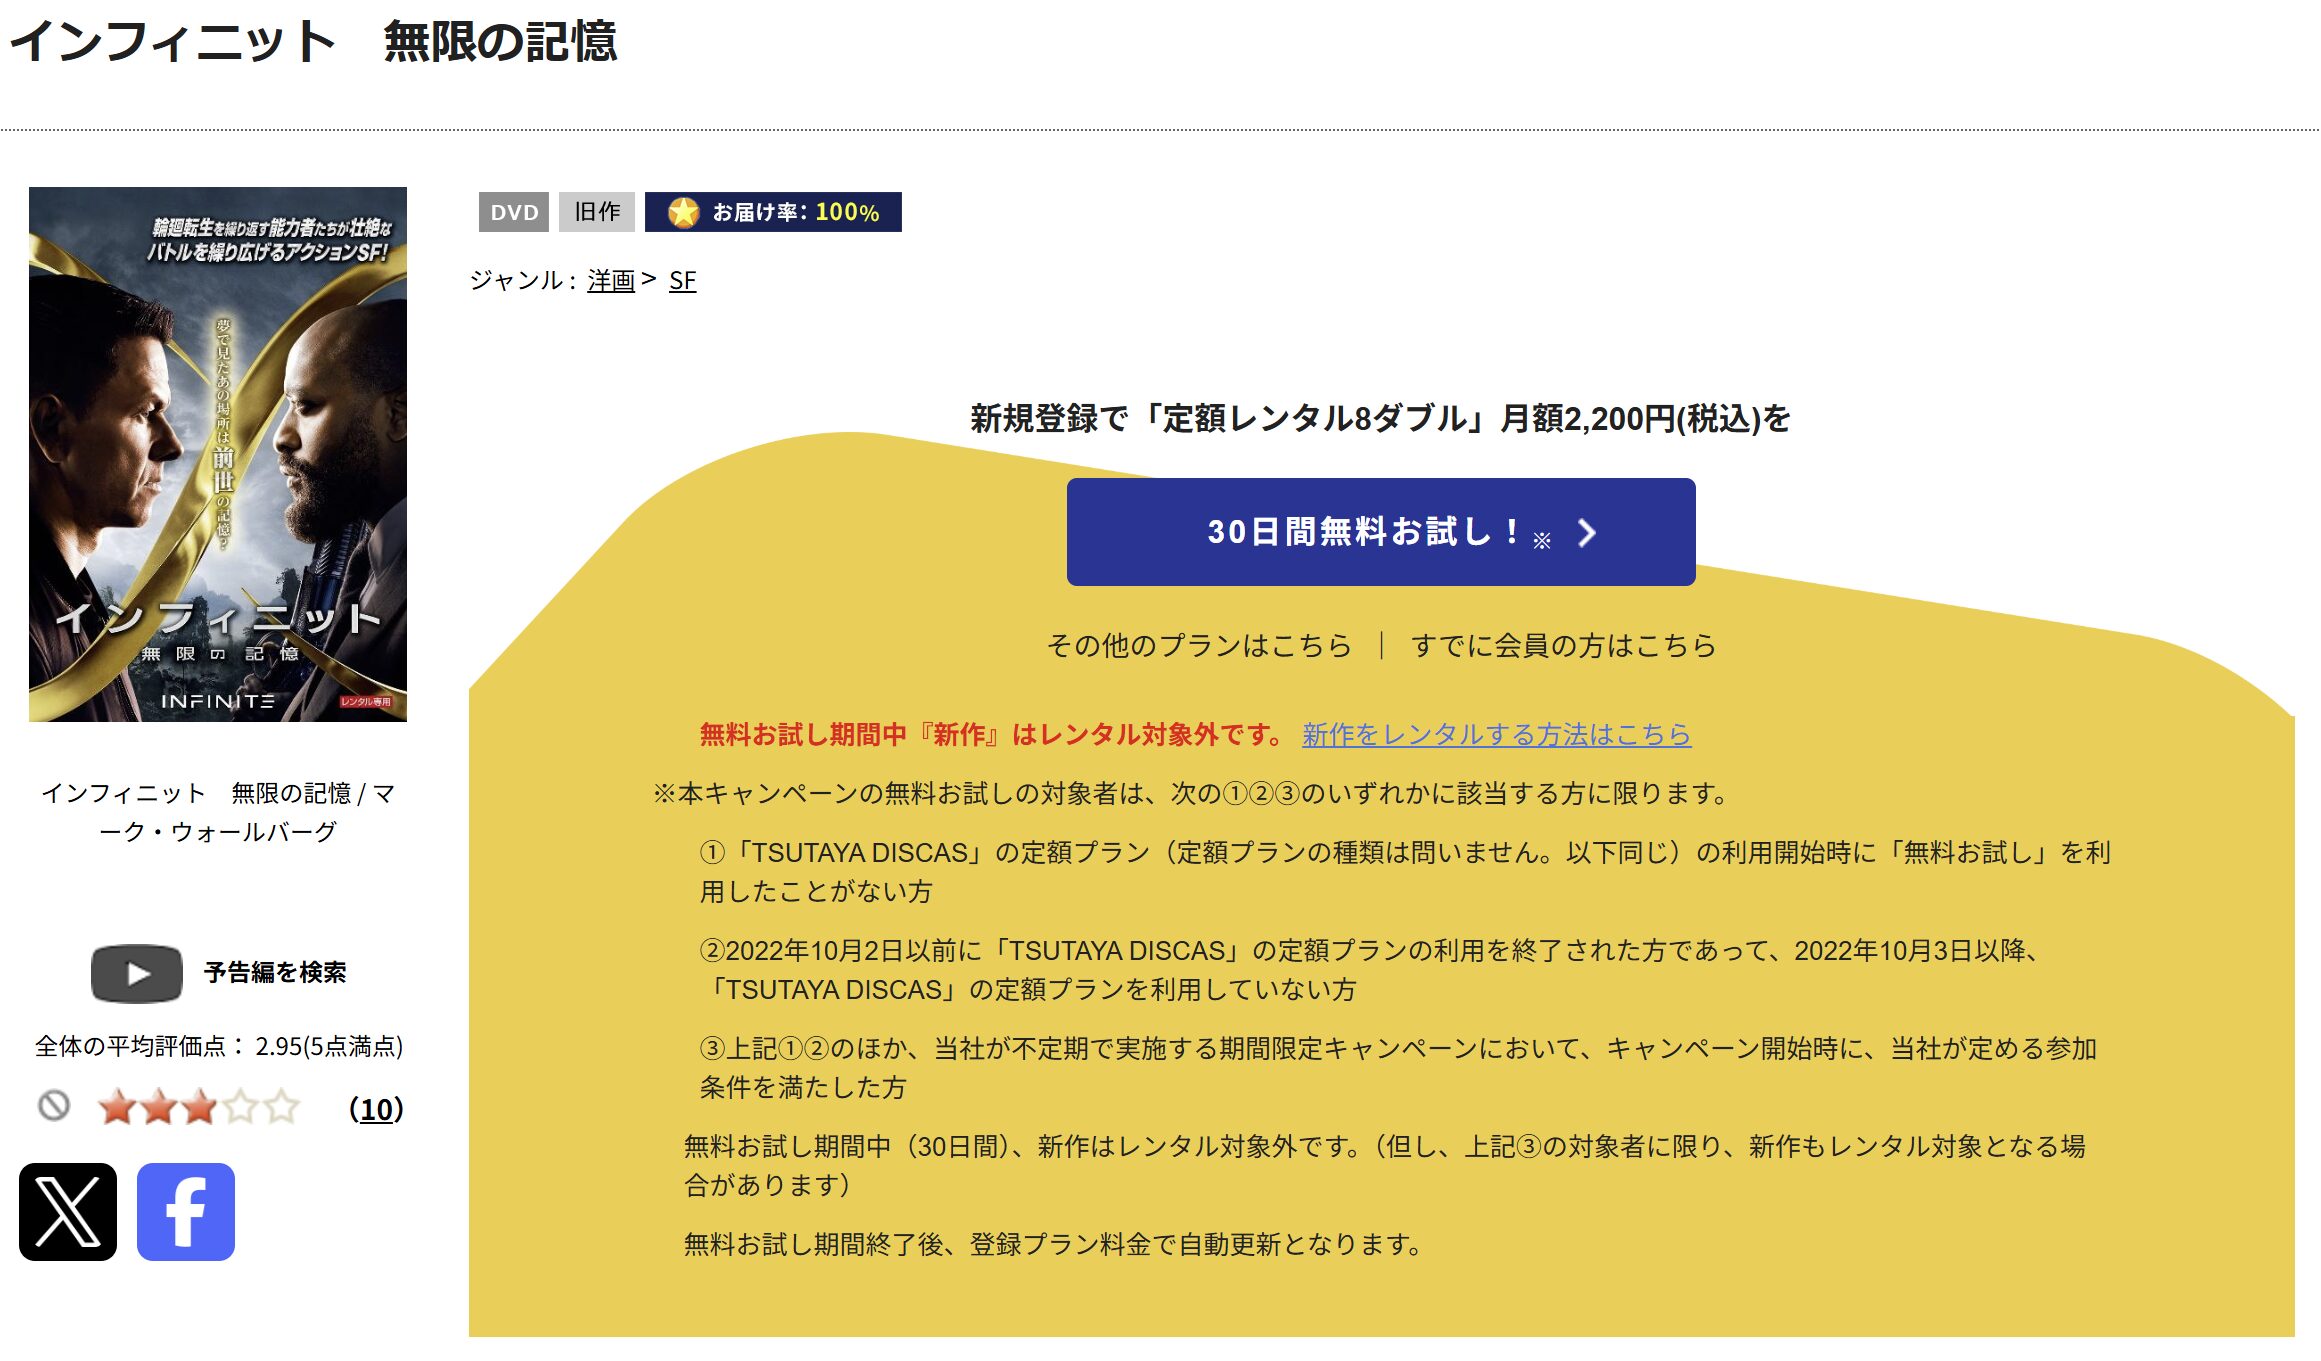Open the (10) review count link
Screen dimensions: 2321x1361
376,1108
